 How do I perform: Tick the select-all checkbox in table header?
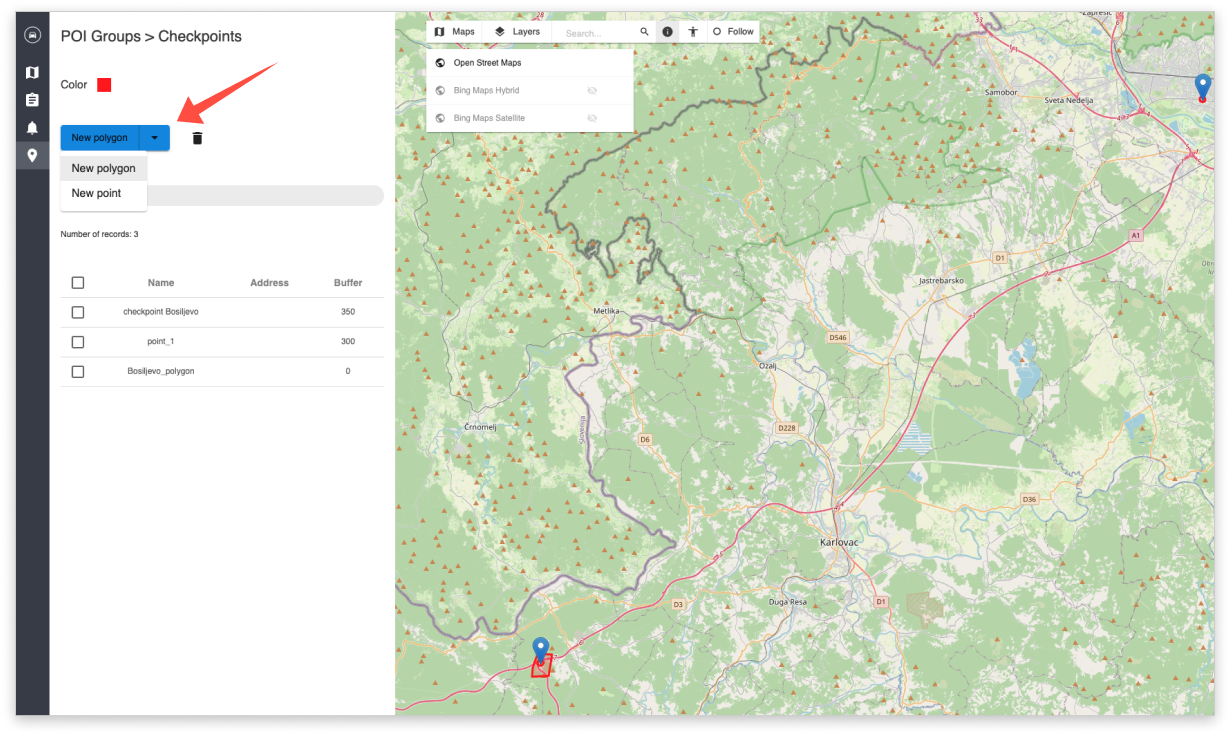(78, 283)
